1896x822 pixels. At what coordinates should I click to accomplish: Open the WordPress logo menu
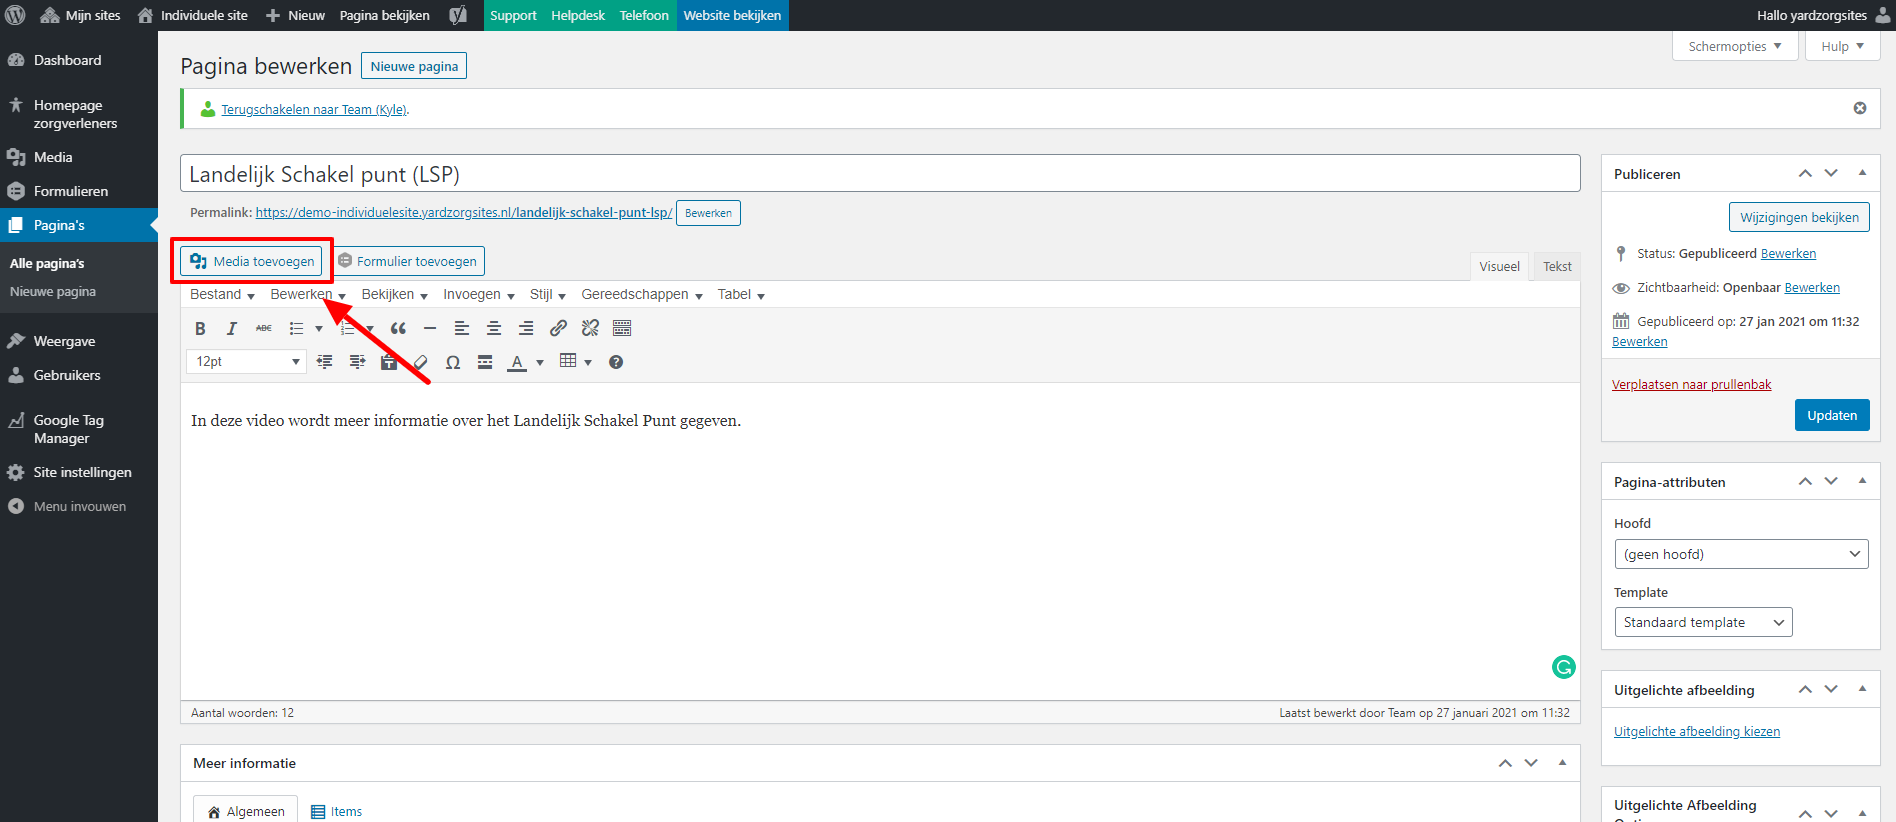click(15, 15)
